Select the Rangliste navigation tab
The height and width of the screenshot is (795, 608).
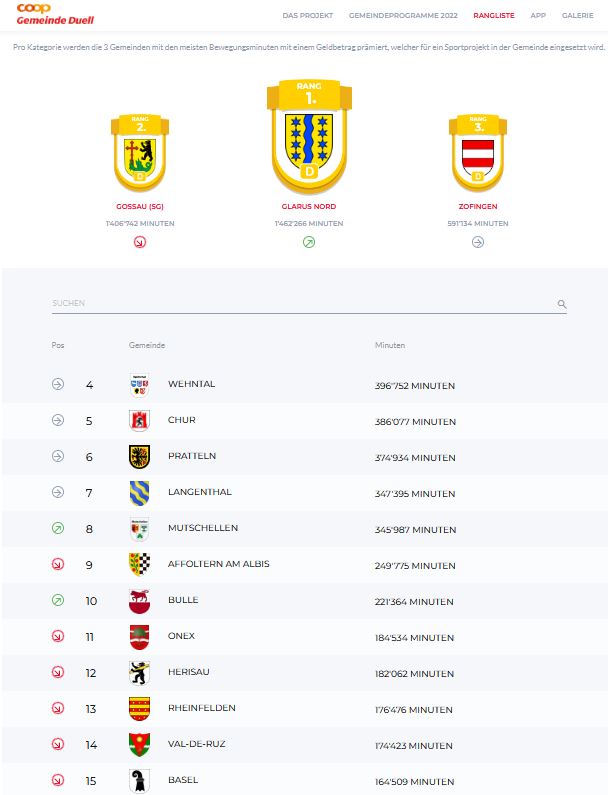click(494, 16)
